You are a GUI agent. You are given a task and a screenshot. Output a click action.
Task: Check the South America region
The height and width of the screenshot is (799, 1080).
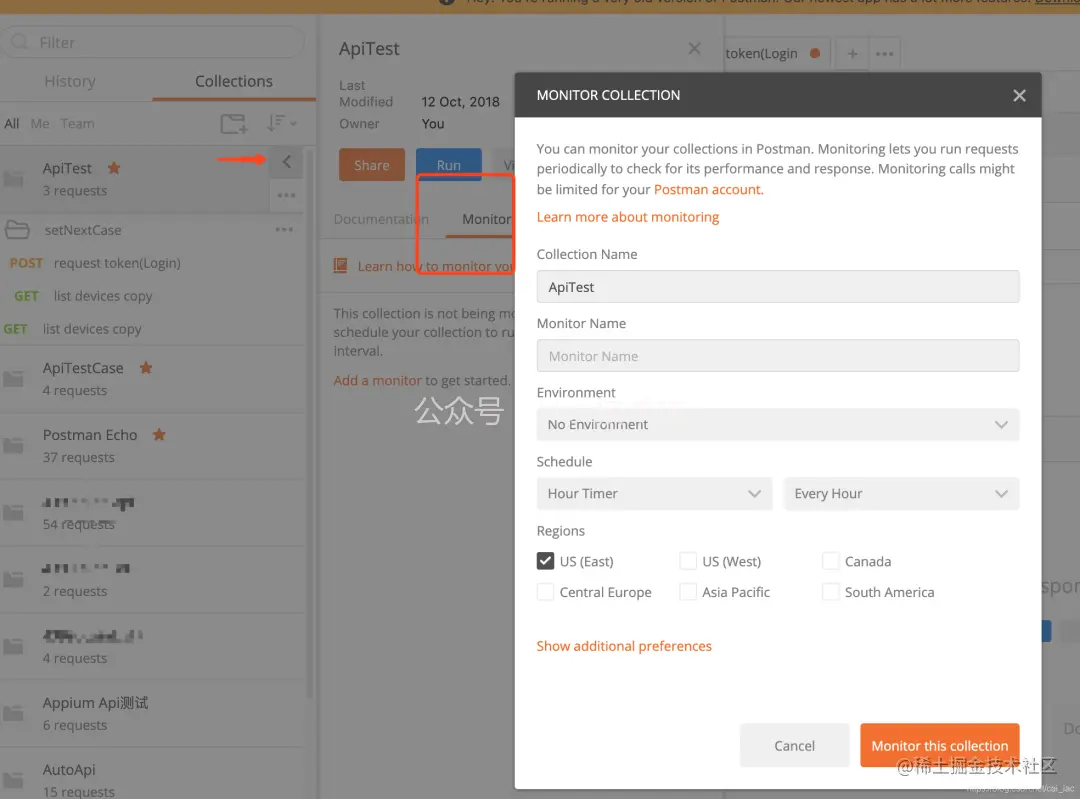click(830, 592)
